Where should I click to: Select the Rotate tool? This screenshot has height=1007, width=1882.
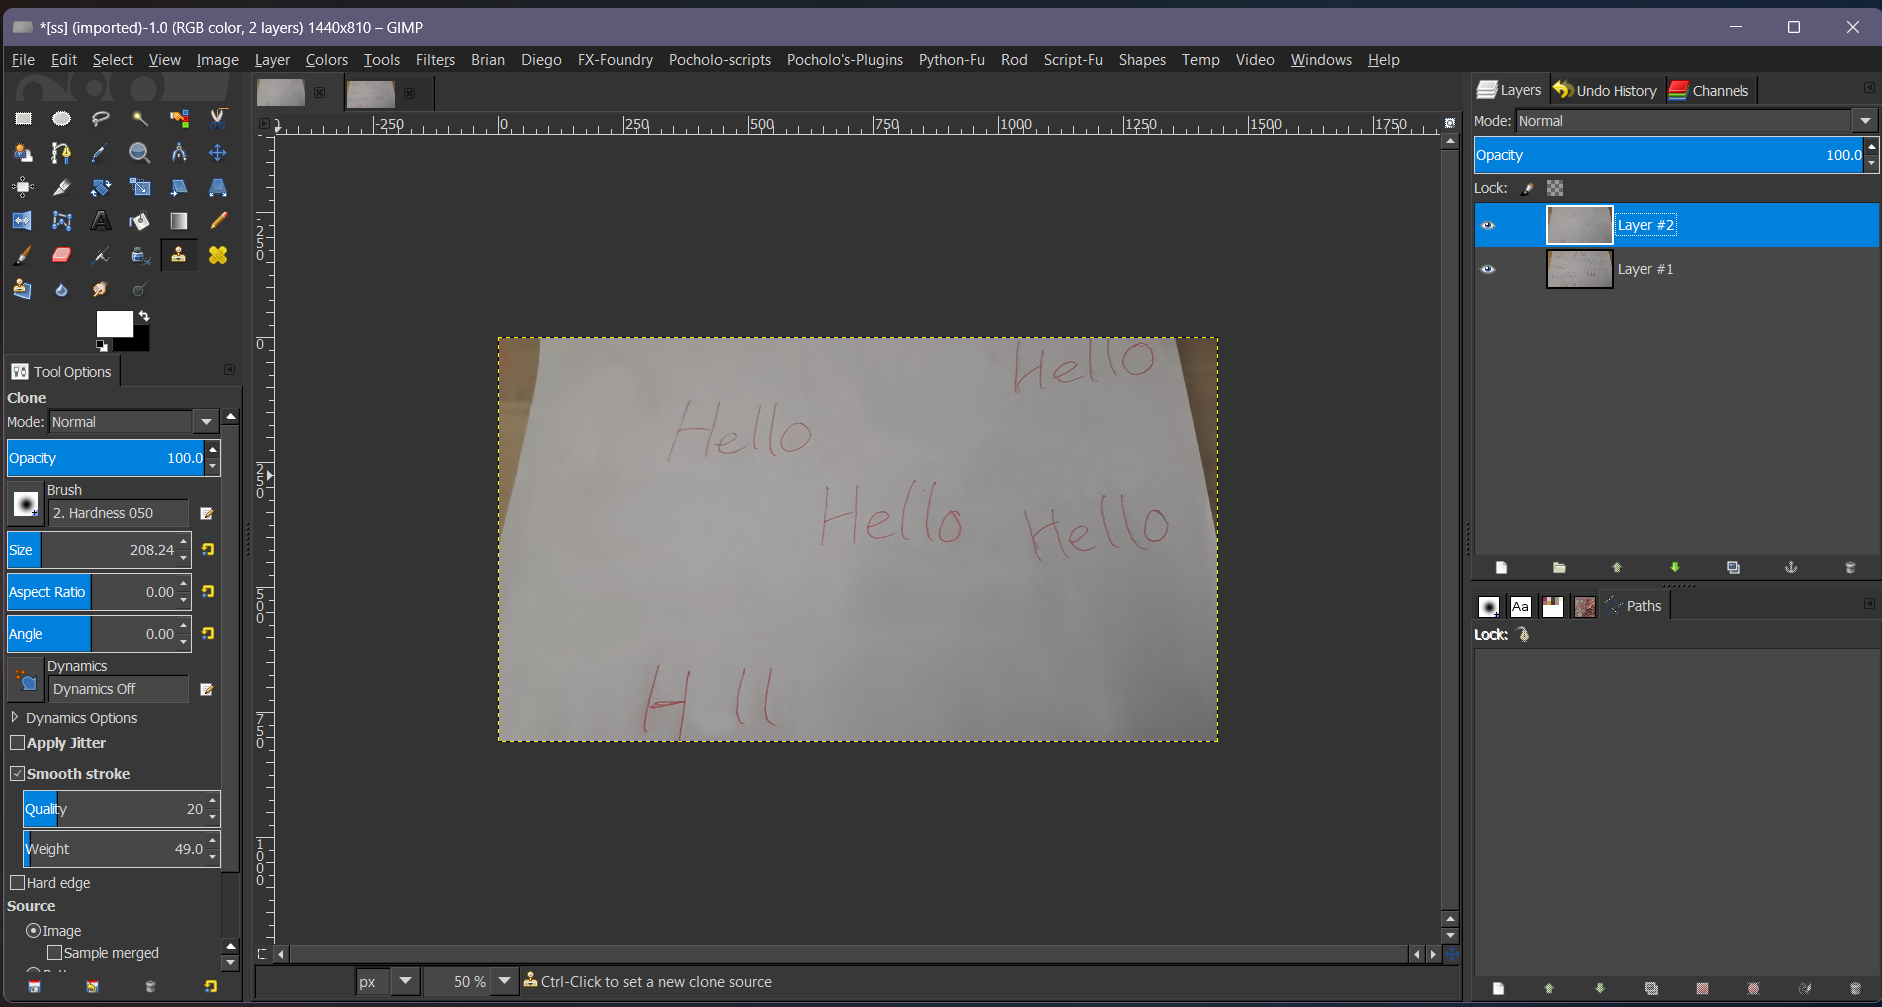[x=101, y=187]
